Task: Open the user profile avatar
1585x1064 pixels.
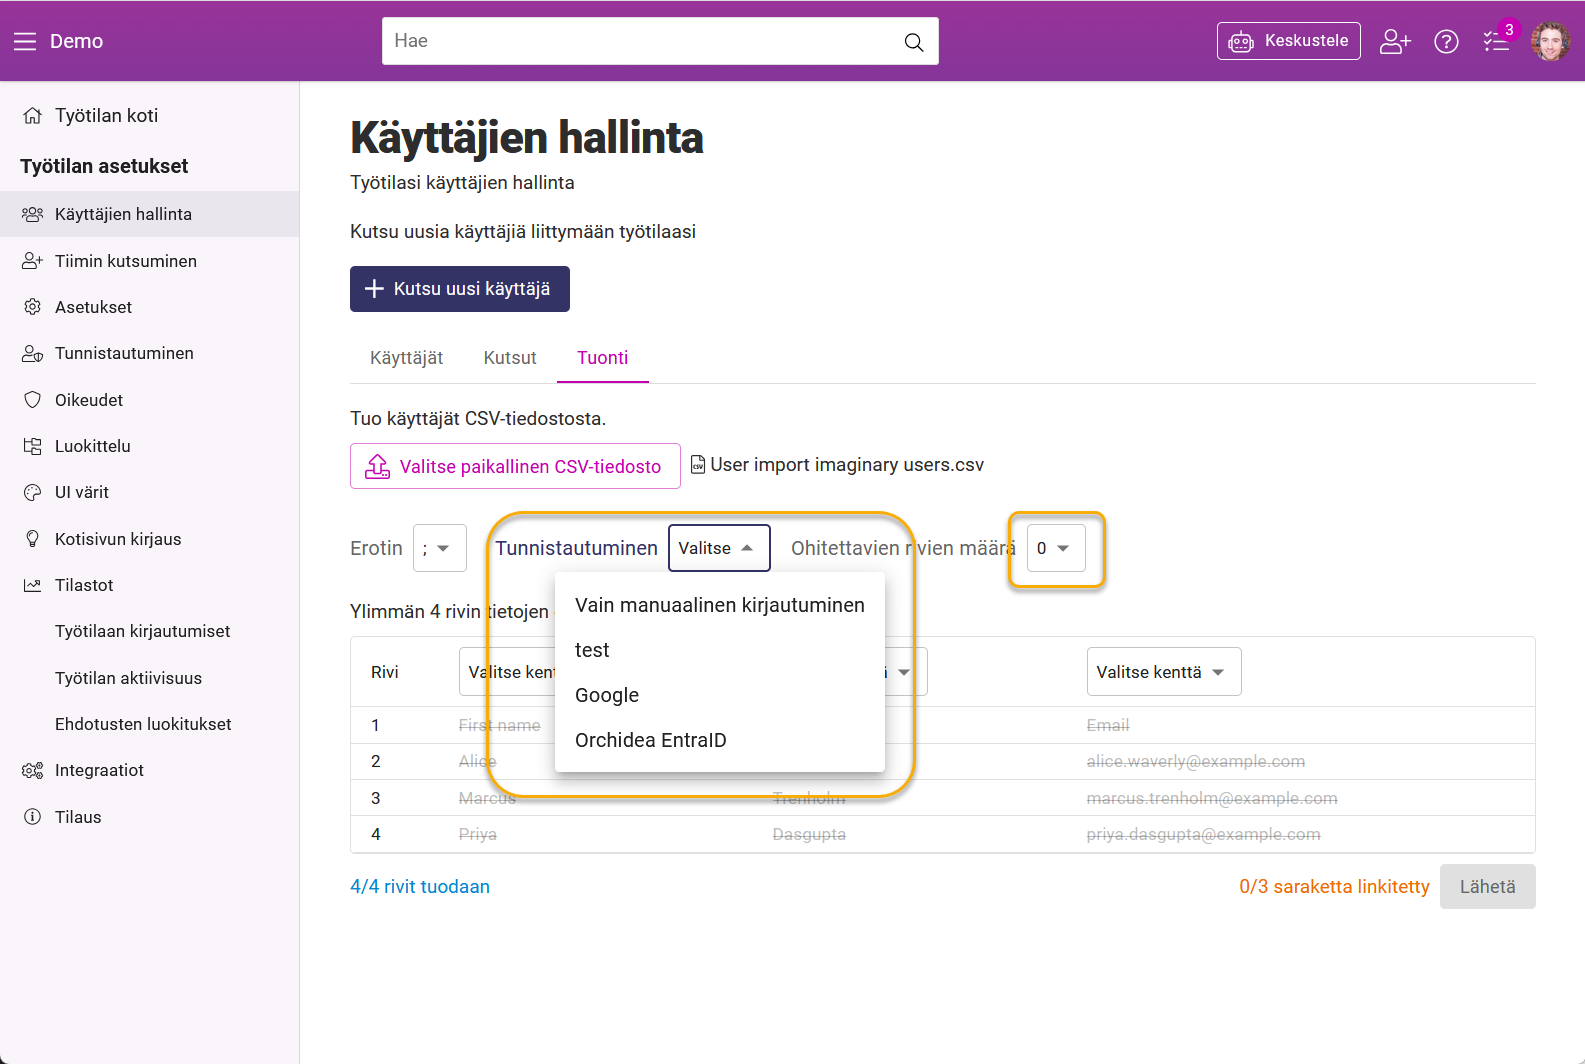Action: pos(1550,41)
